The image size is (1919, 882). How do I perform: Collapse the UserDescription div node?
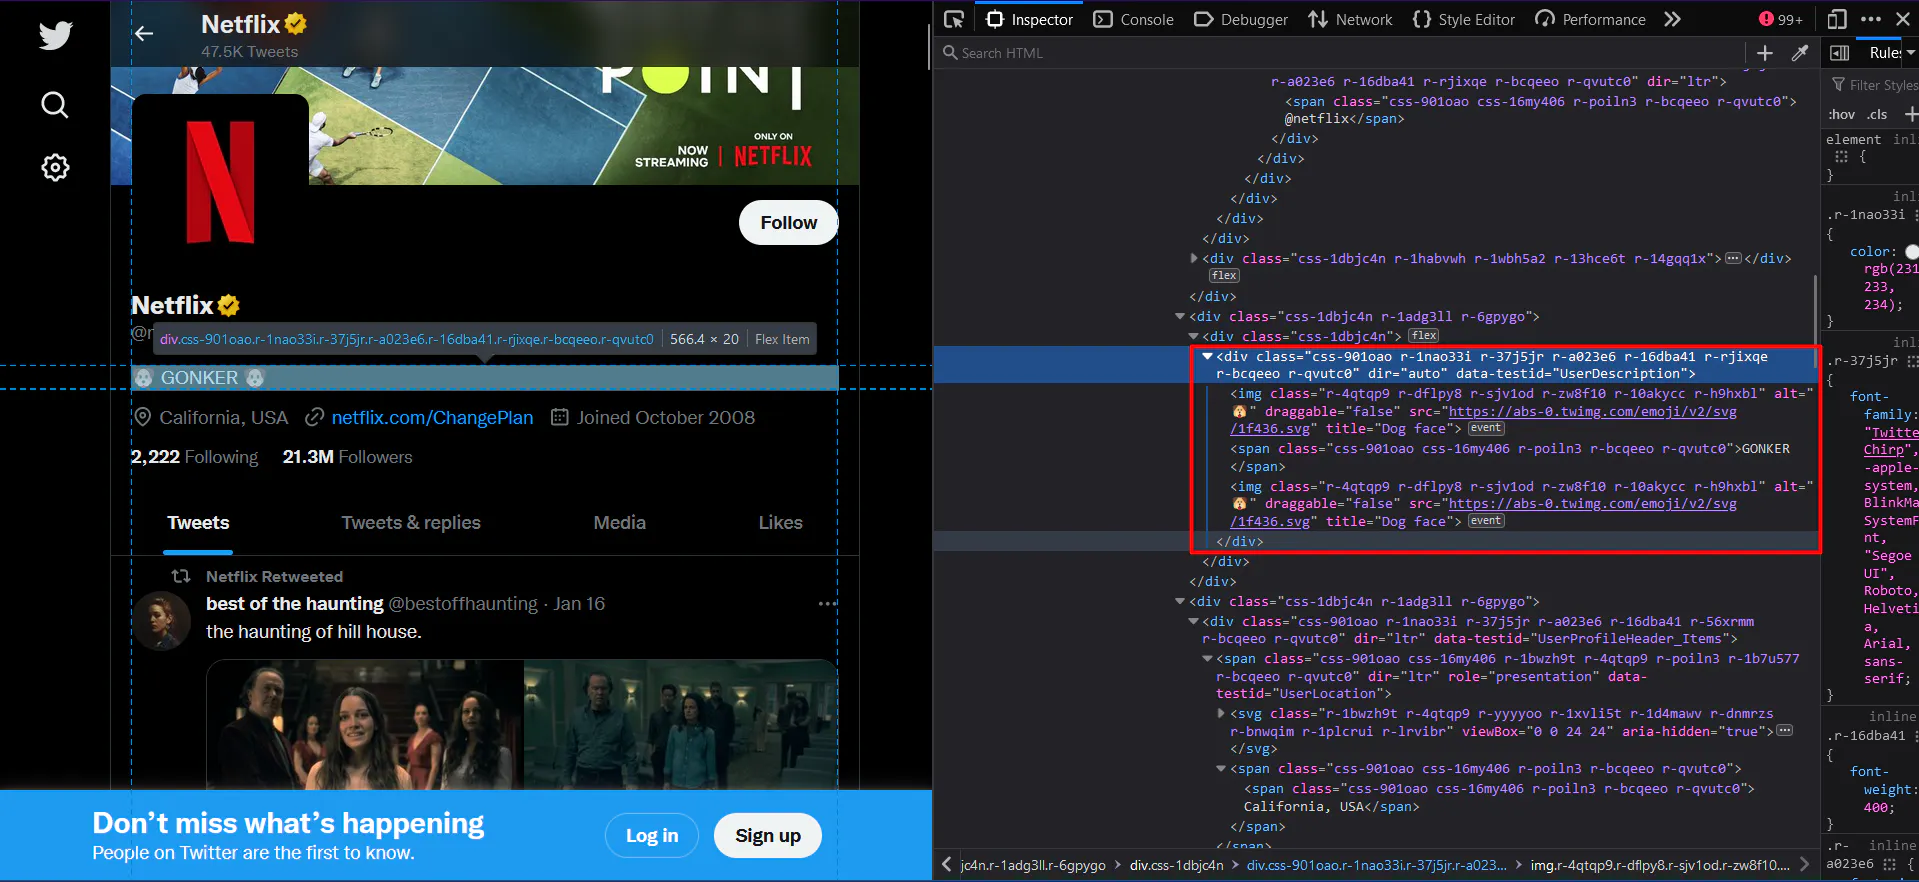pos(1207,356)
